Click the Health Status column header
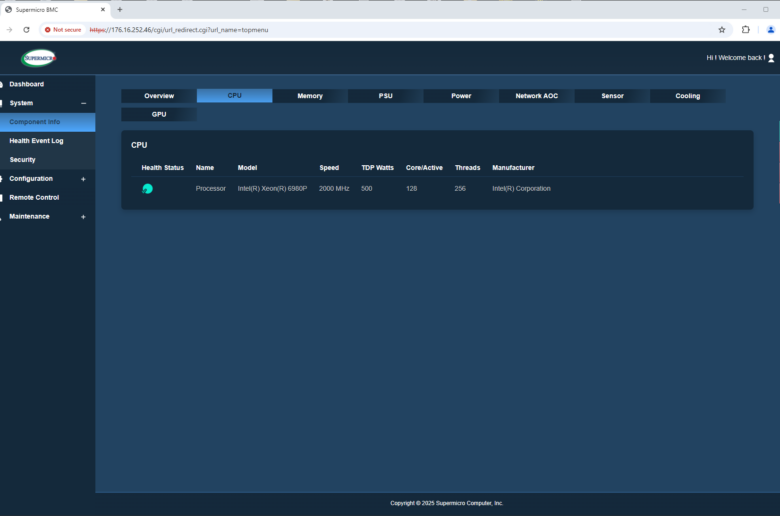Image resolution: width=780 pixels, height=516 pixels. point(162,168)
